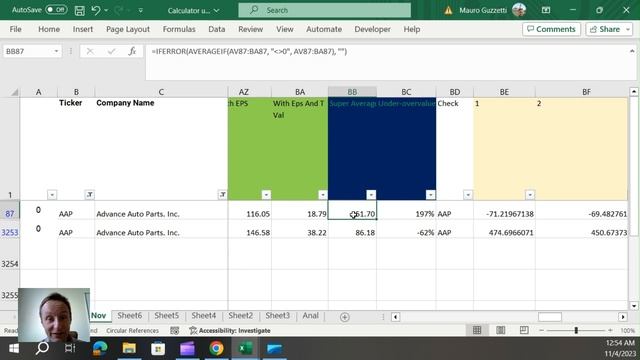Switch to the Anal sheet tab

[311, 316]
